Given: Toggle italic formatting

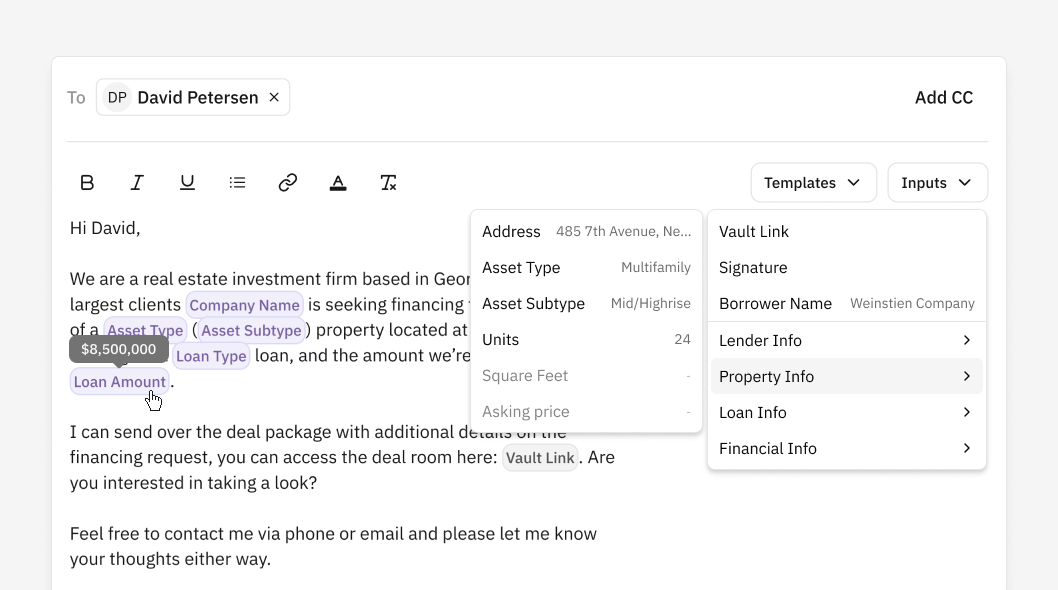Looking at the screenshot, I should tap(137, 182).
